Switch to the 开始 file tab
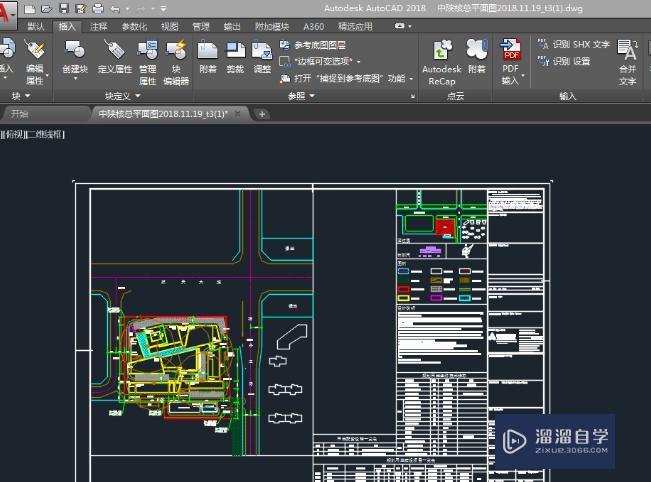Screen dimensions: 651x482 coord(19,114)
